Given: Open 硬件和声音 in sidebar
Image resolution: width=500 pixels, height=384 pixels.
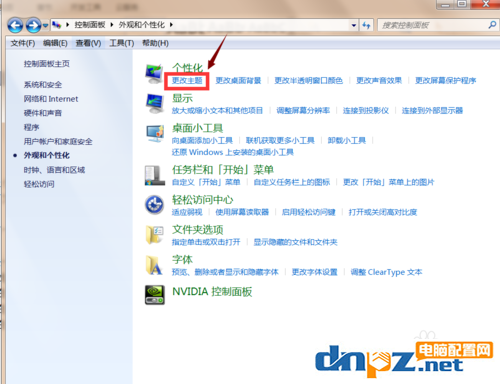Looking at the screenshot, I should 43,113.
